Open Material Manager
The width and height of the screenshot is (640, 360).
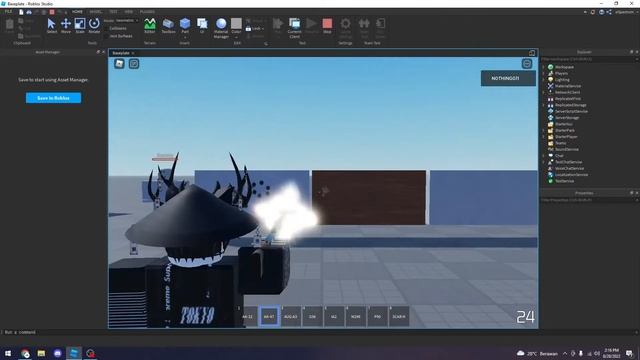pyautogui.click(x=221, y=24)
